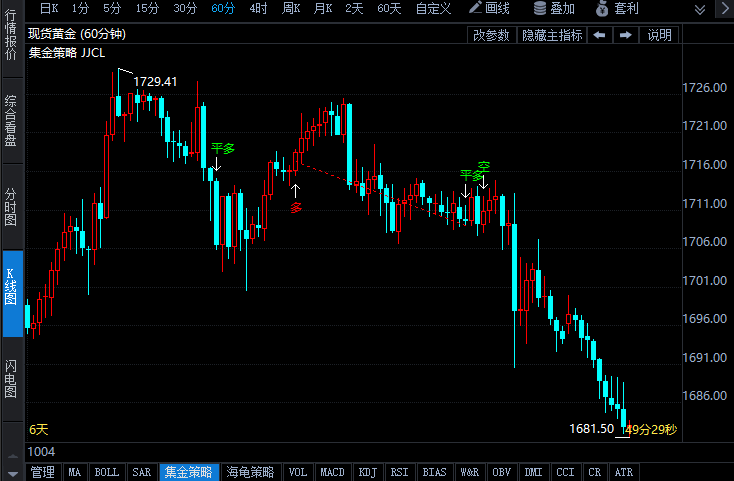Viewport: 734px width, 481px height.
Task: Click the 改参数 button
Action: click(x=492, y=35)
